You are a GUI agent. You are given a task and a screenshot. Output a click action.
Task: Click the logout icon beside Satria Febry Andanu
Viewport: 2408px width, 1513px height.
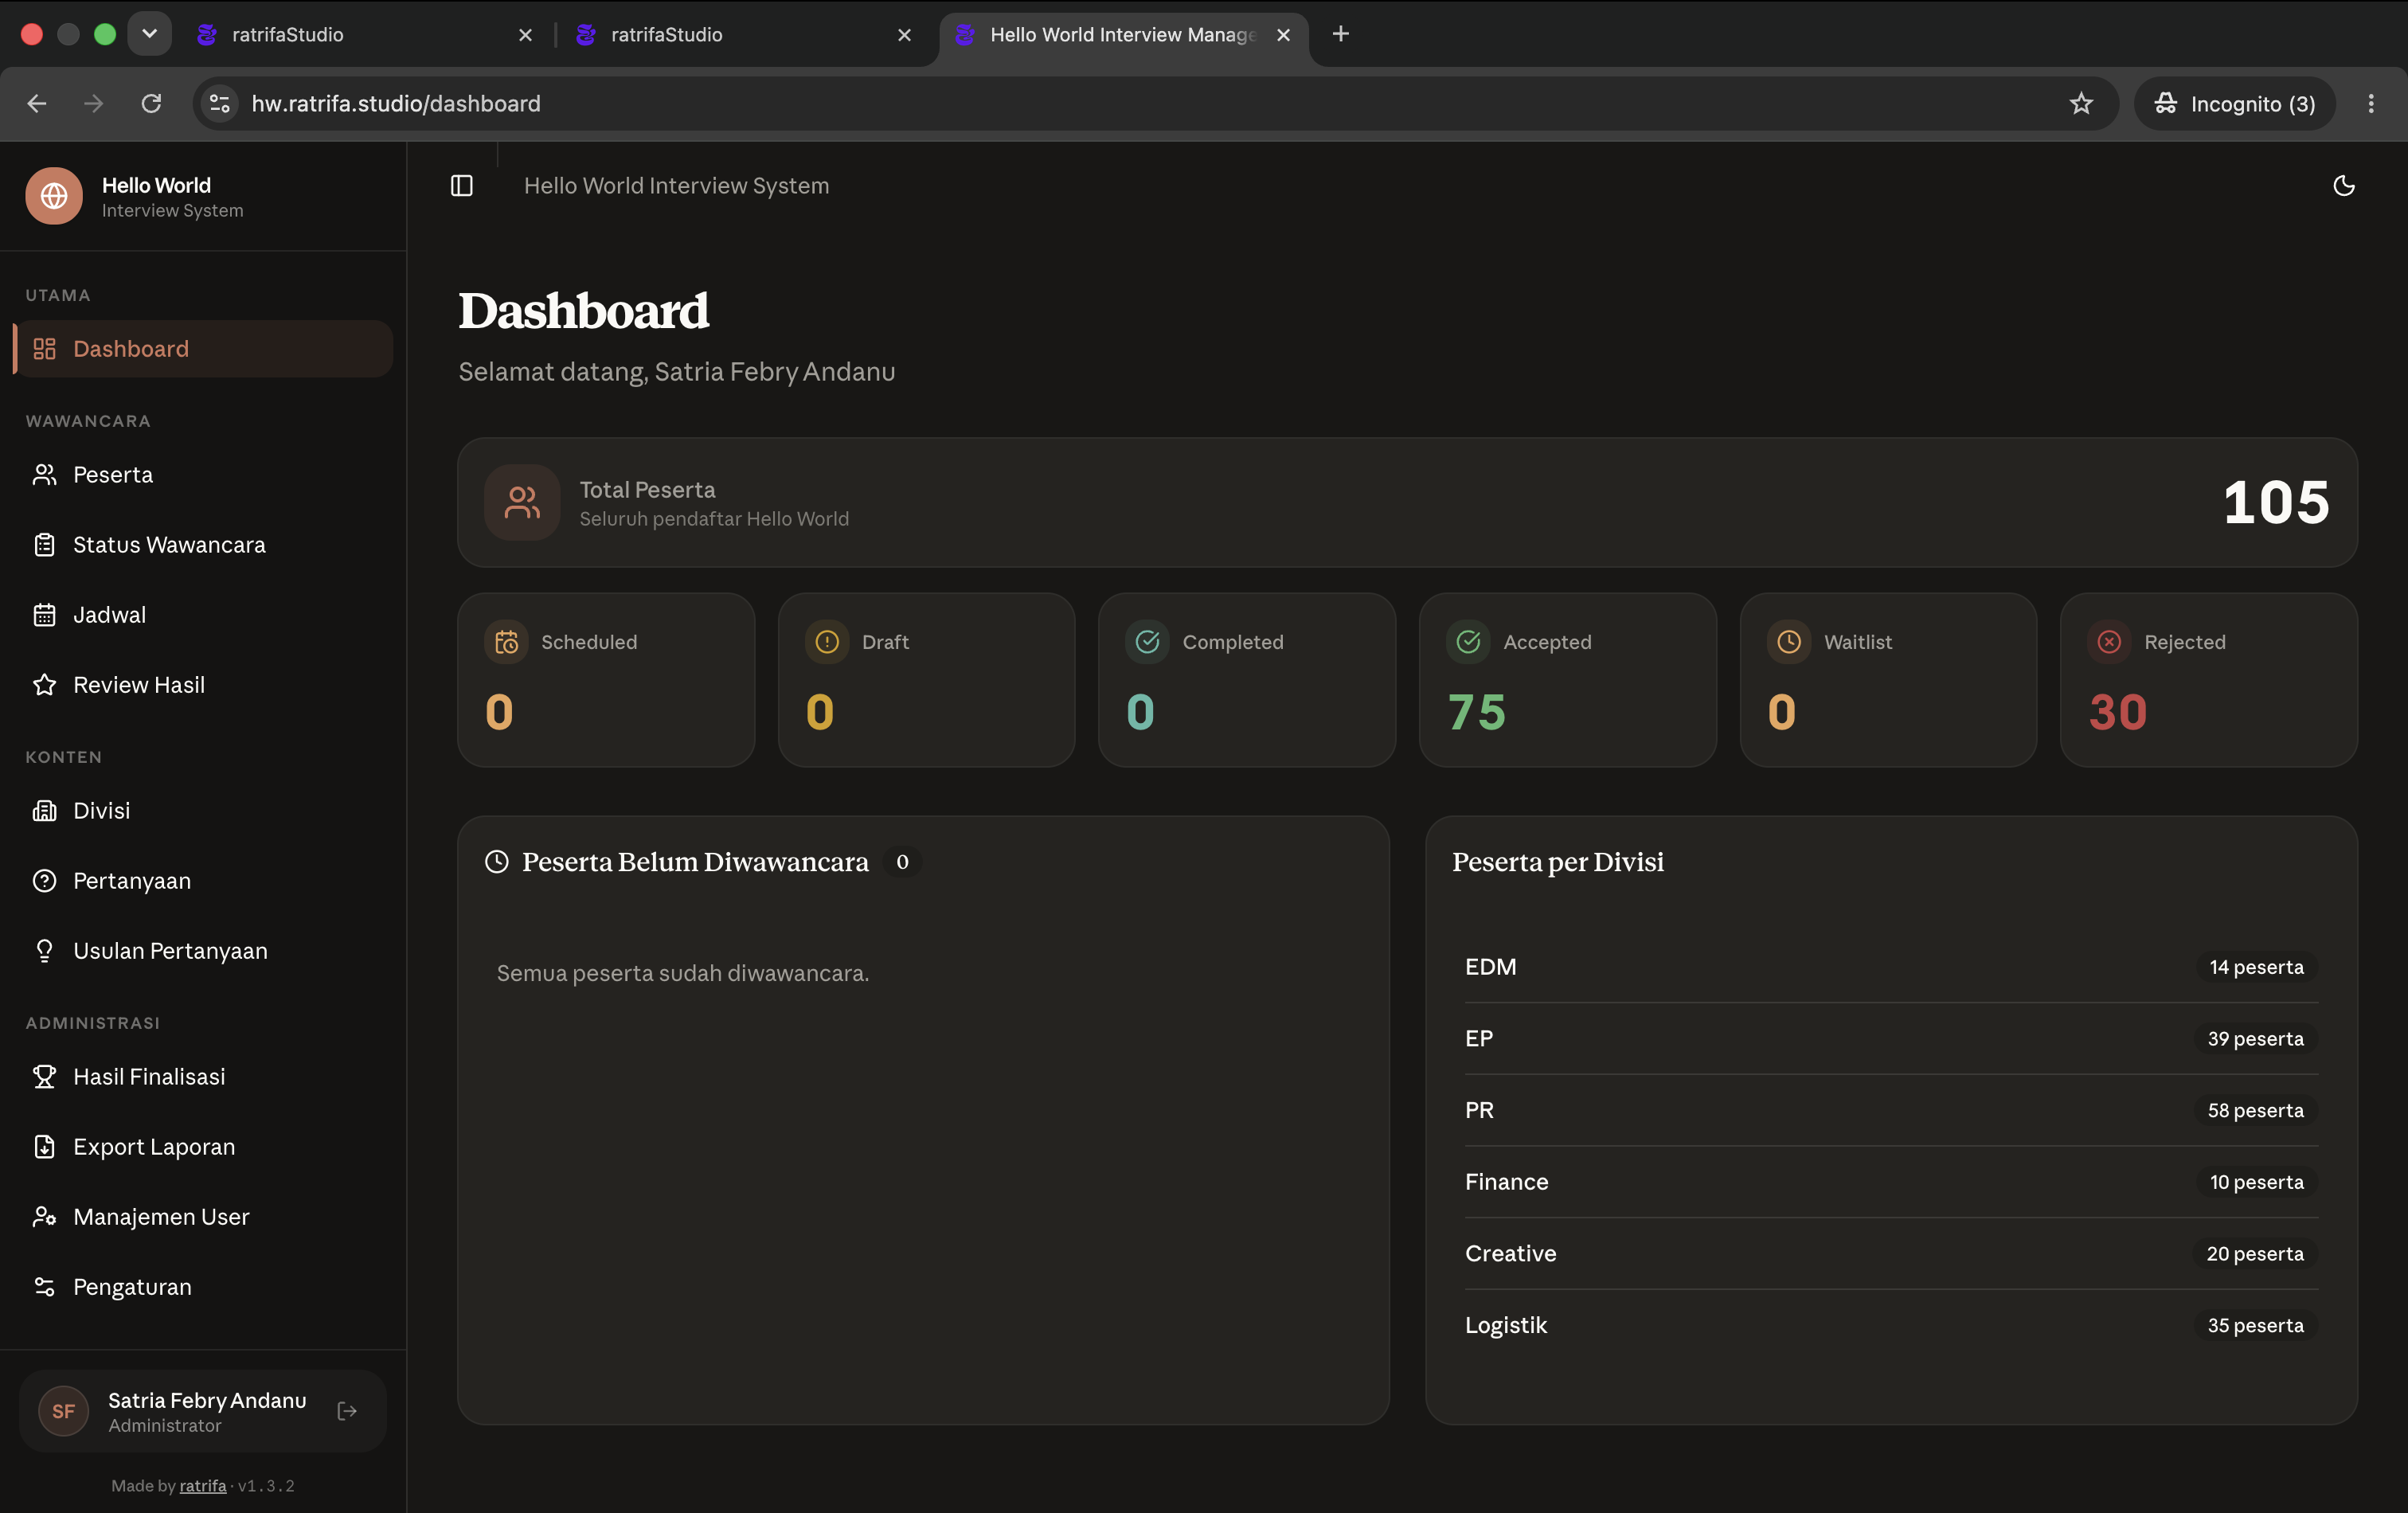(x=347, y=1411)
